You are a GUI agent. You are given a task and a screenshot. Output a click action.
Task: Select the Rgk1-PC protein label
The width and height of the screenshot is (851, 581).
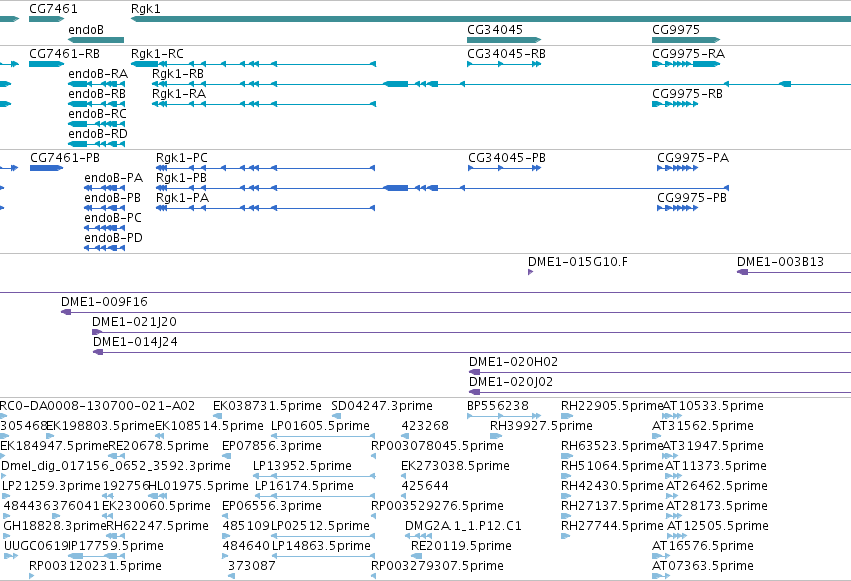tap(182, 158)
